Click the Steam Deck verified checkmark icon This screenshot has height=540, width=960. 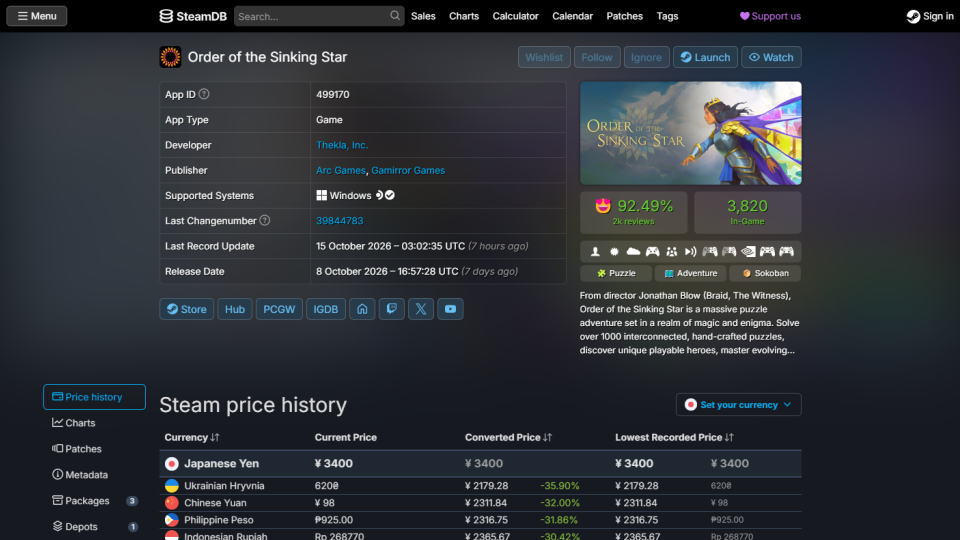(x=390, y=195)
